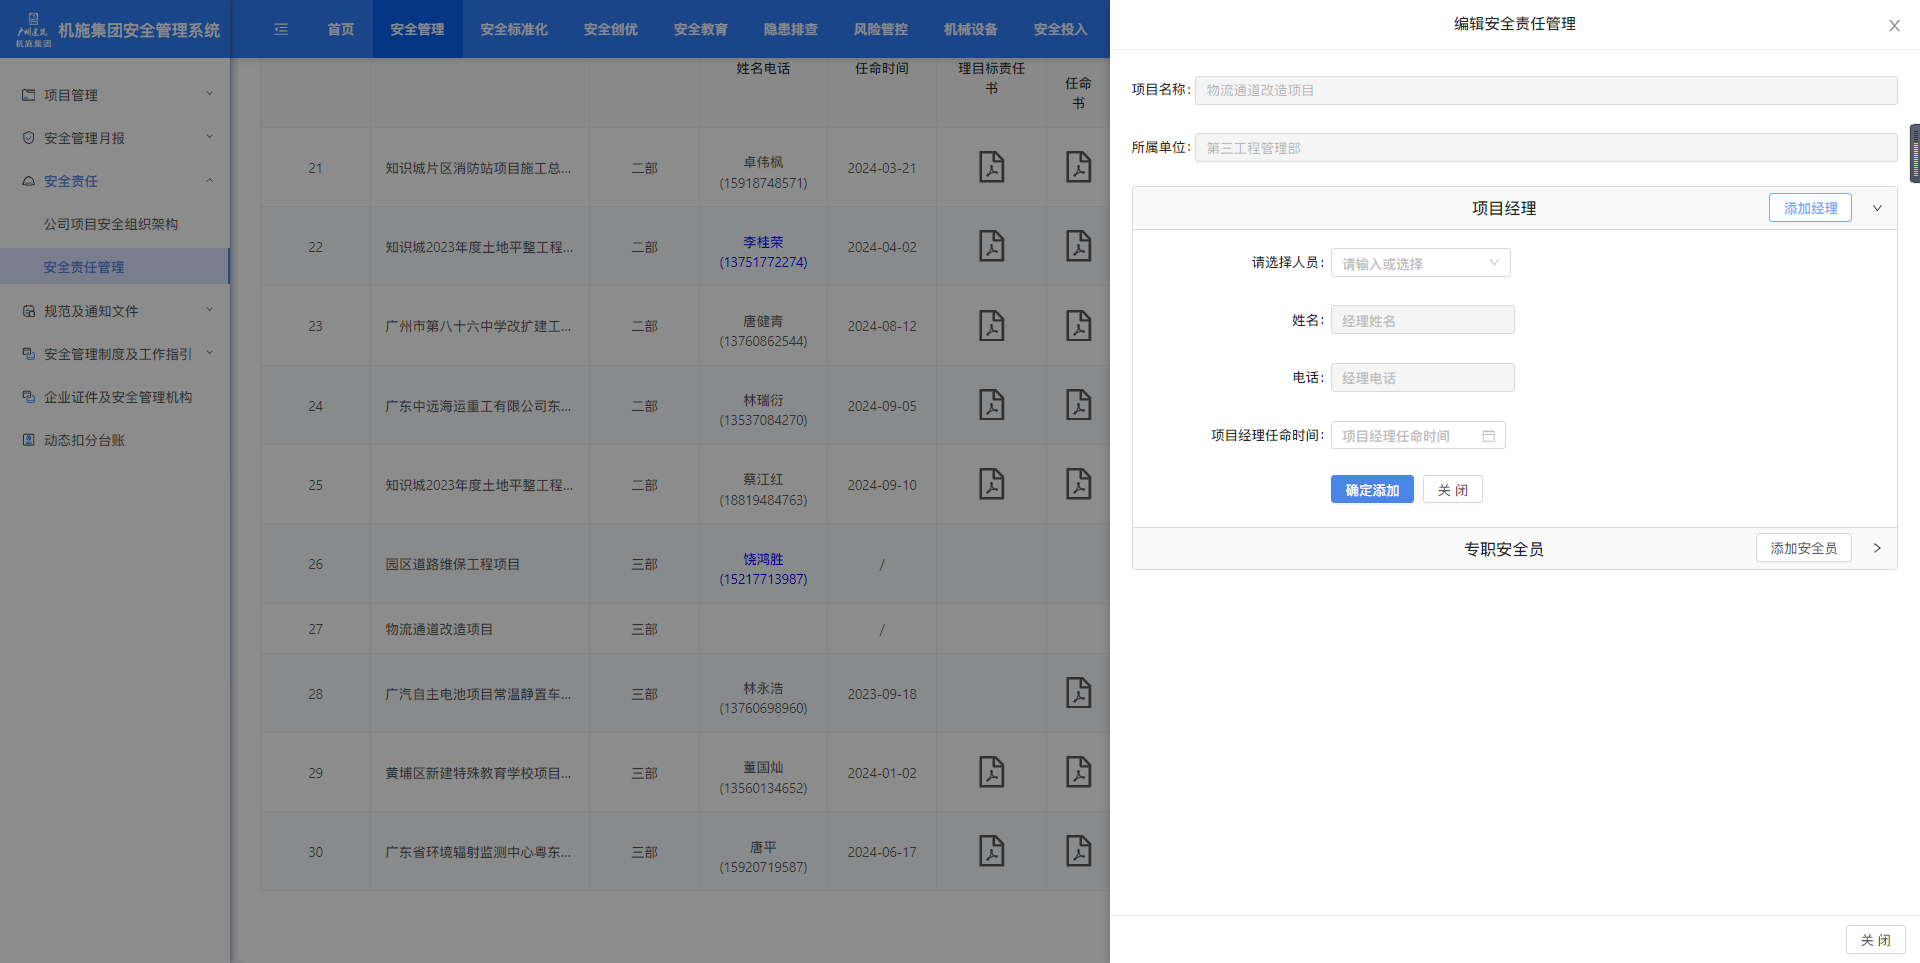
Task: Expand 项目管理 sidebar menu
Action: 115,95
